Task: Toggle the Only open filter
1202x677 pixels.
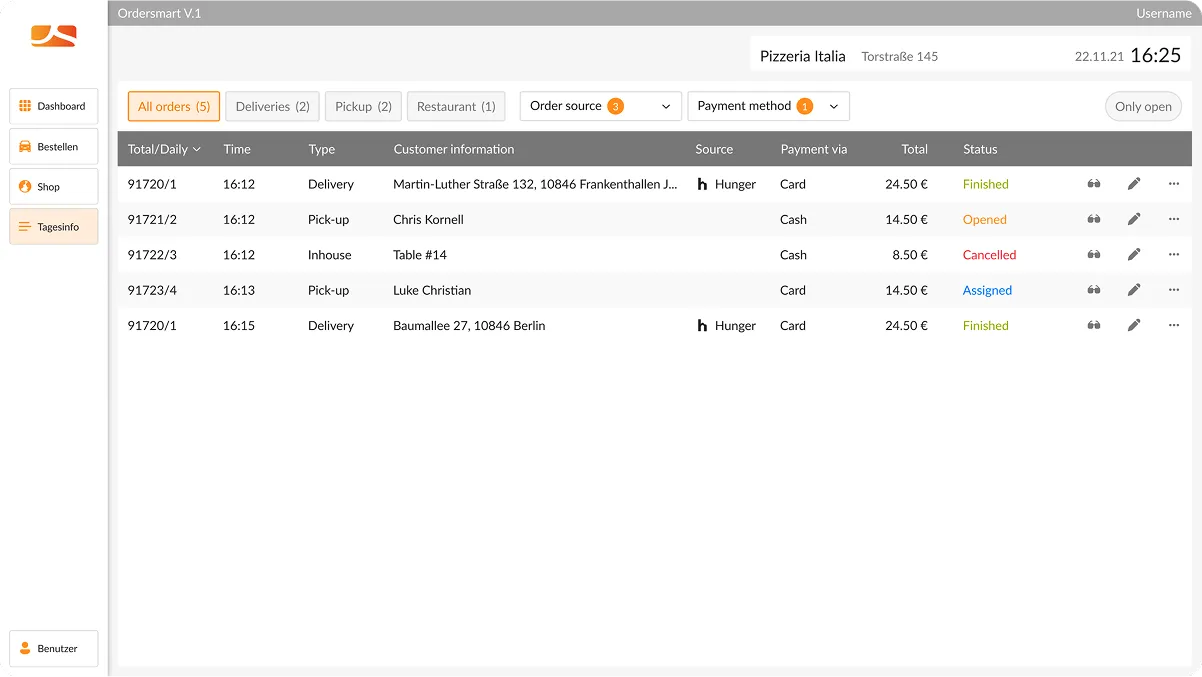Action: [x=1143, y=106]
